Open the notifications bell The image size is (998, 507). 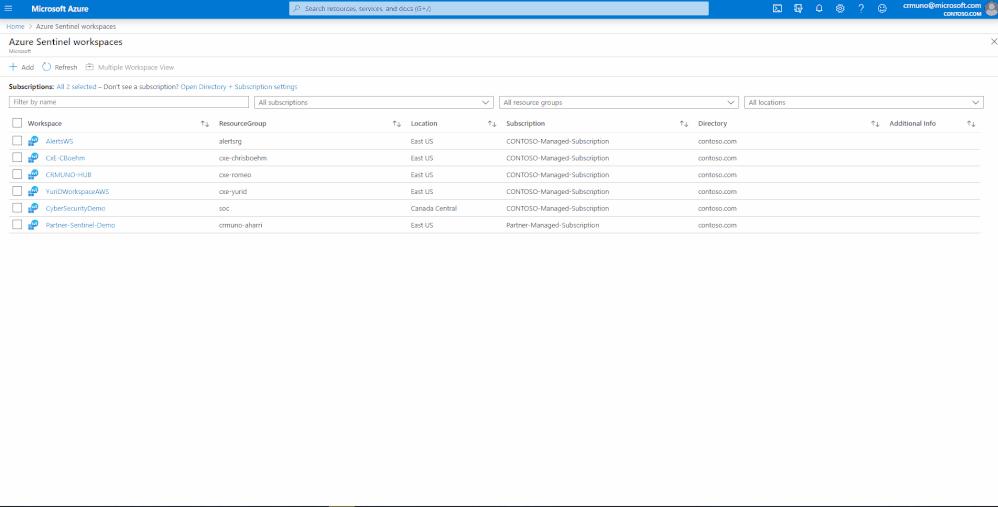tap(819, 8)
